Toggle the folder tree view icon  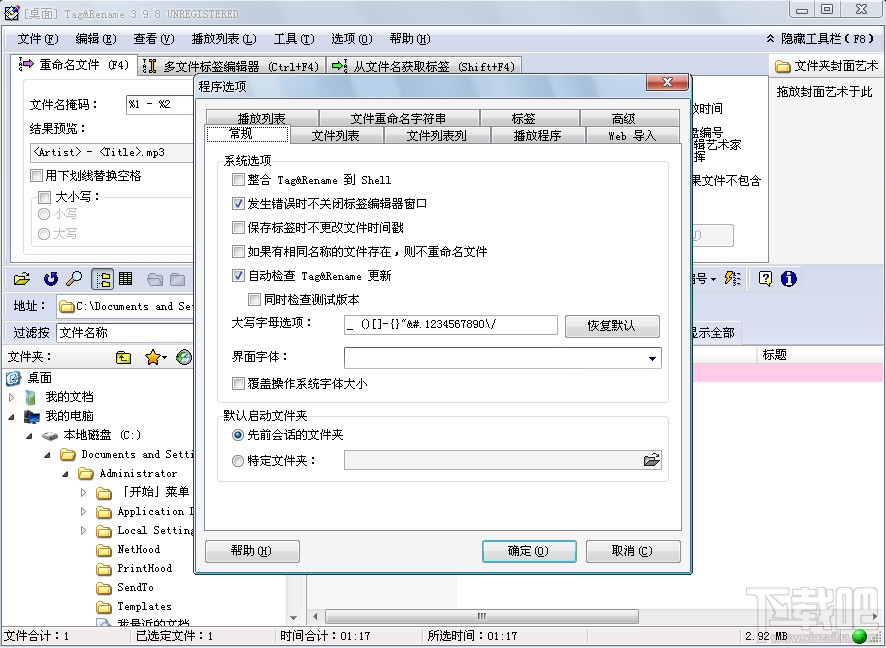click(103, 279)
